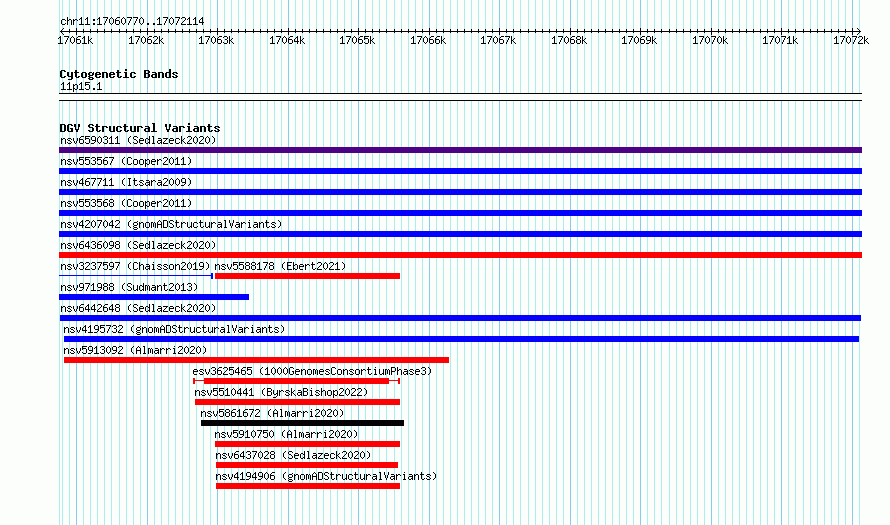Viewport: 890px width, 525px height.
Task: Open the nsv467711 (Itsara2009) label
Action: [126, 182]
